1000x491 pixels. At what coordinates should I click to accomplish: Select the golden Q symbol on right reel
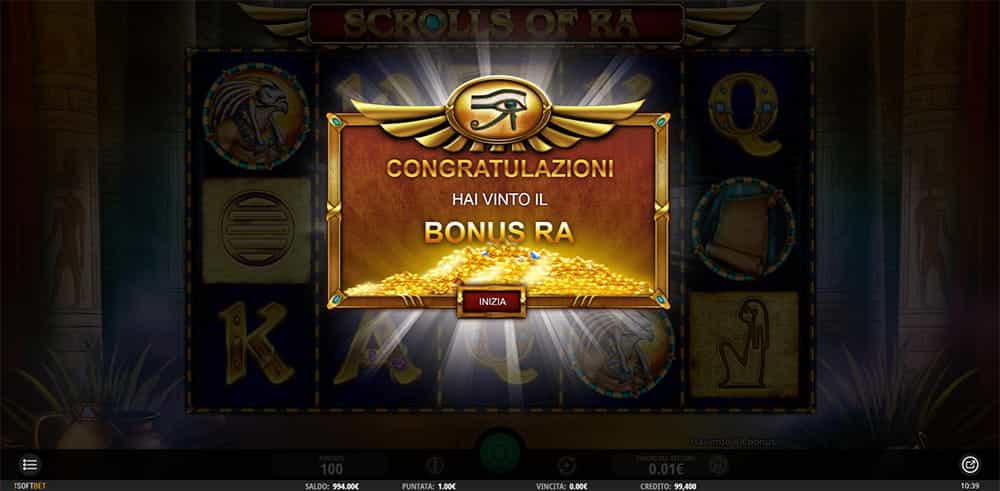tap(744, 114)
